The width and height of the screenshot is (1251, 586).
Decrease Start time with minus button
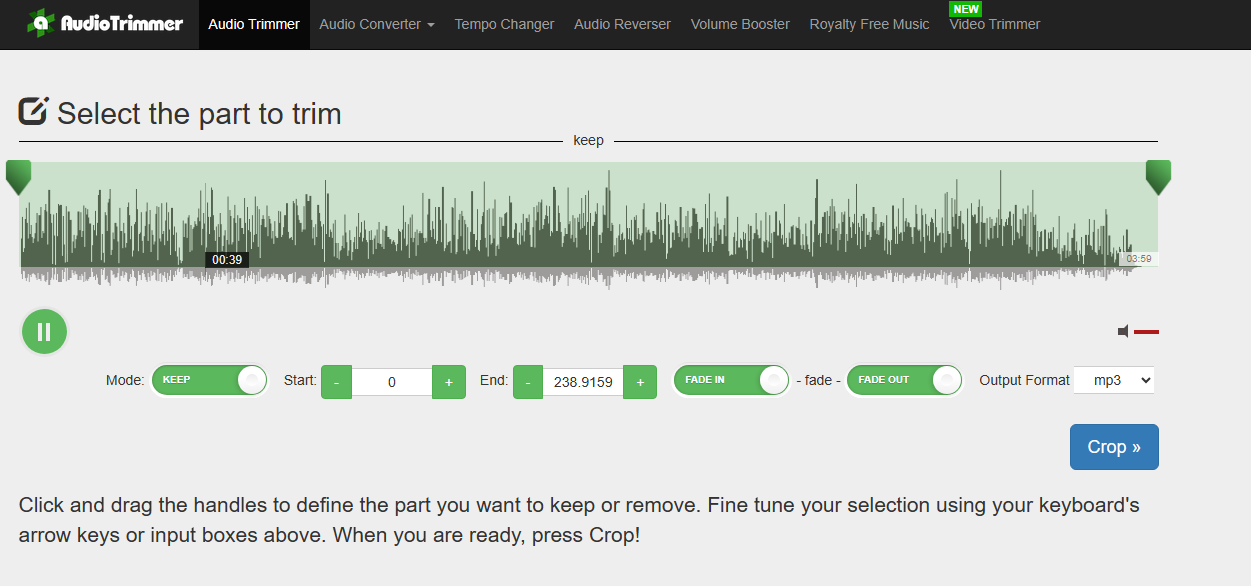[336, 382]
